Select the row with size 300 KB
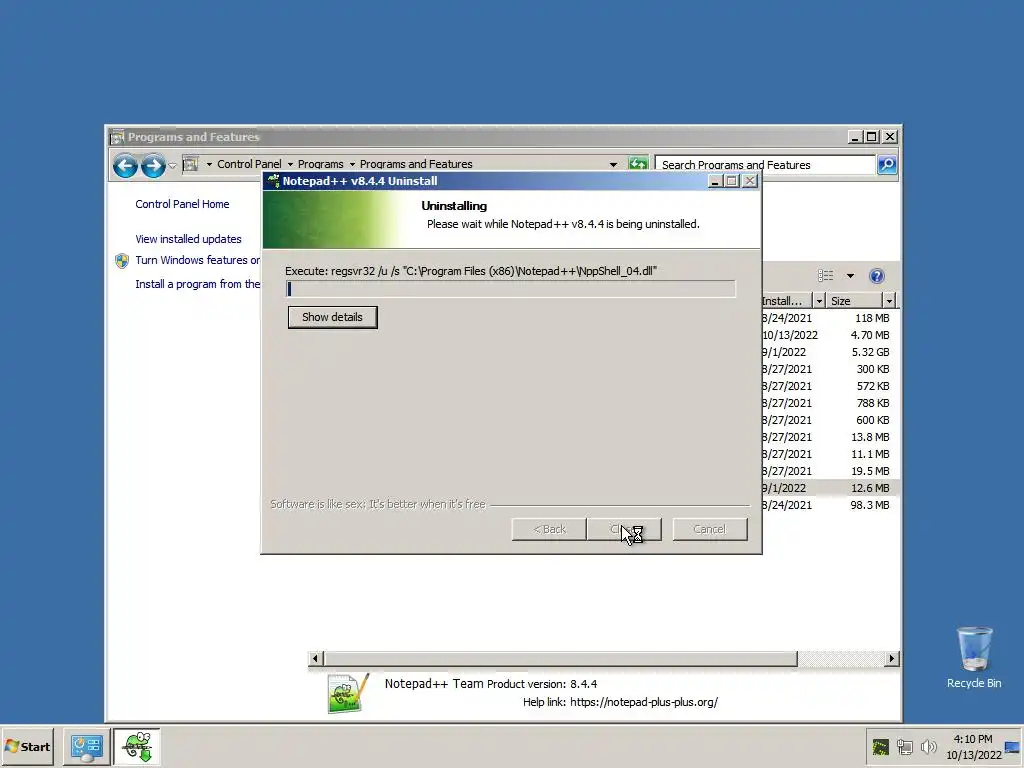 (x=829, y=369)
